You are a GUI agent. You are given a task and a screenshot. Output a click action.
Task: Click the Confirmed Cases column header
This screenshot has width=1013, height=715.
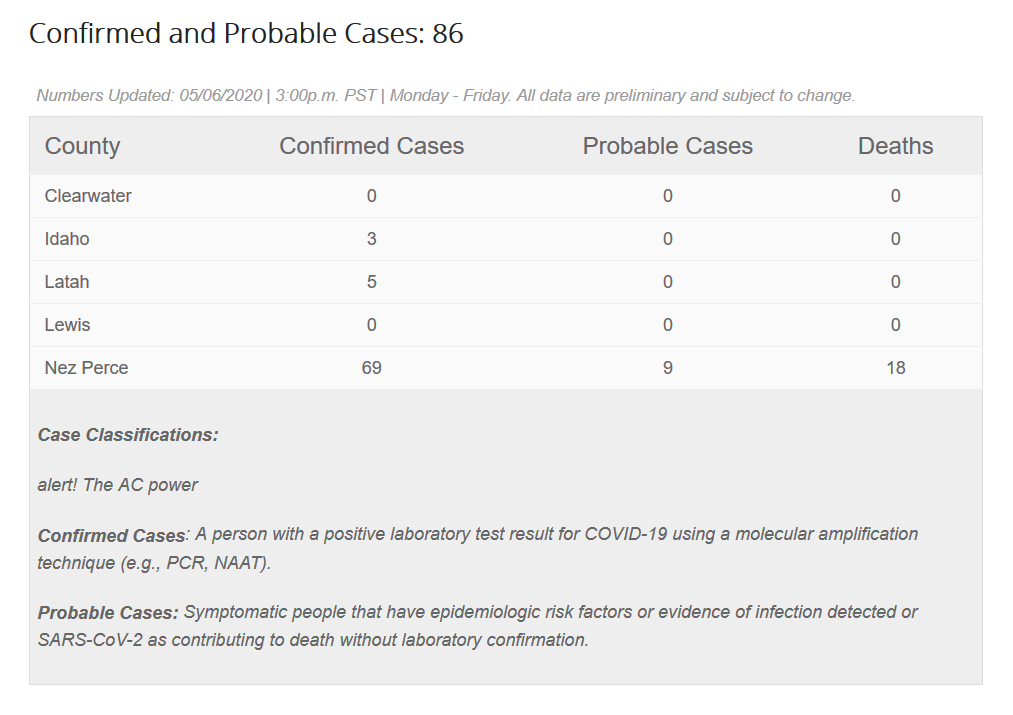[x=371, y=146]
